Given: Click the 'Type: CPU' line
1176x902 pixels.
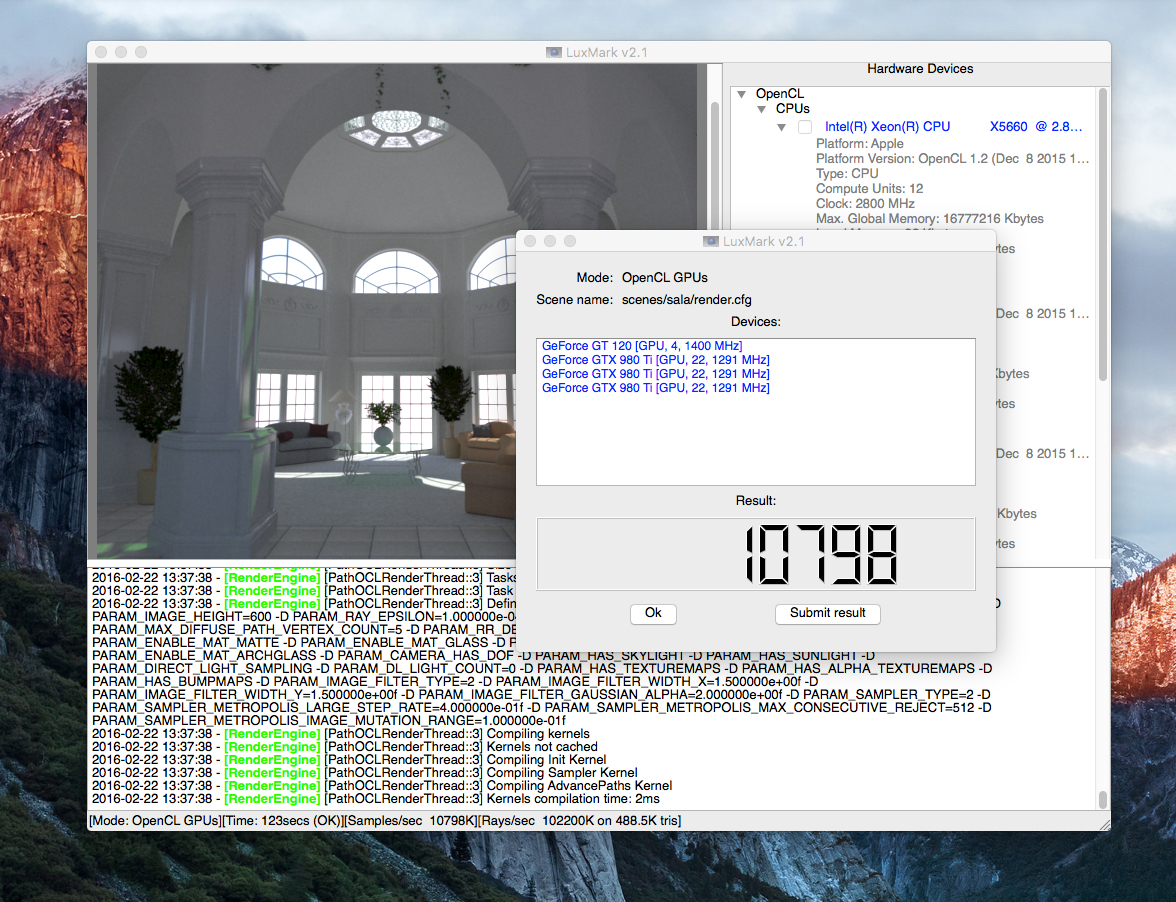Looking at the screenshot, I should (x=847, y=174).
